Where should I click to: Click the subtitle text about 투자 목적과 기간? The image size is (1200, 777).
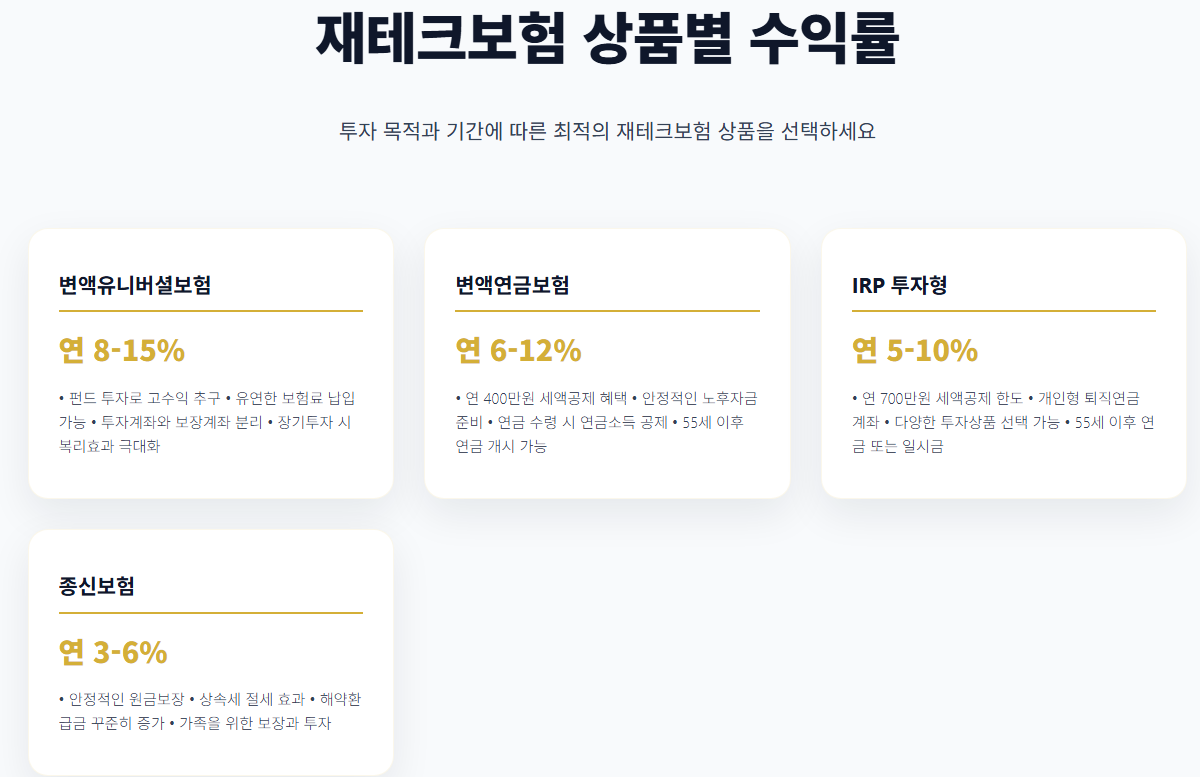coord(607,131)
